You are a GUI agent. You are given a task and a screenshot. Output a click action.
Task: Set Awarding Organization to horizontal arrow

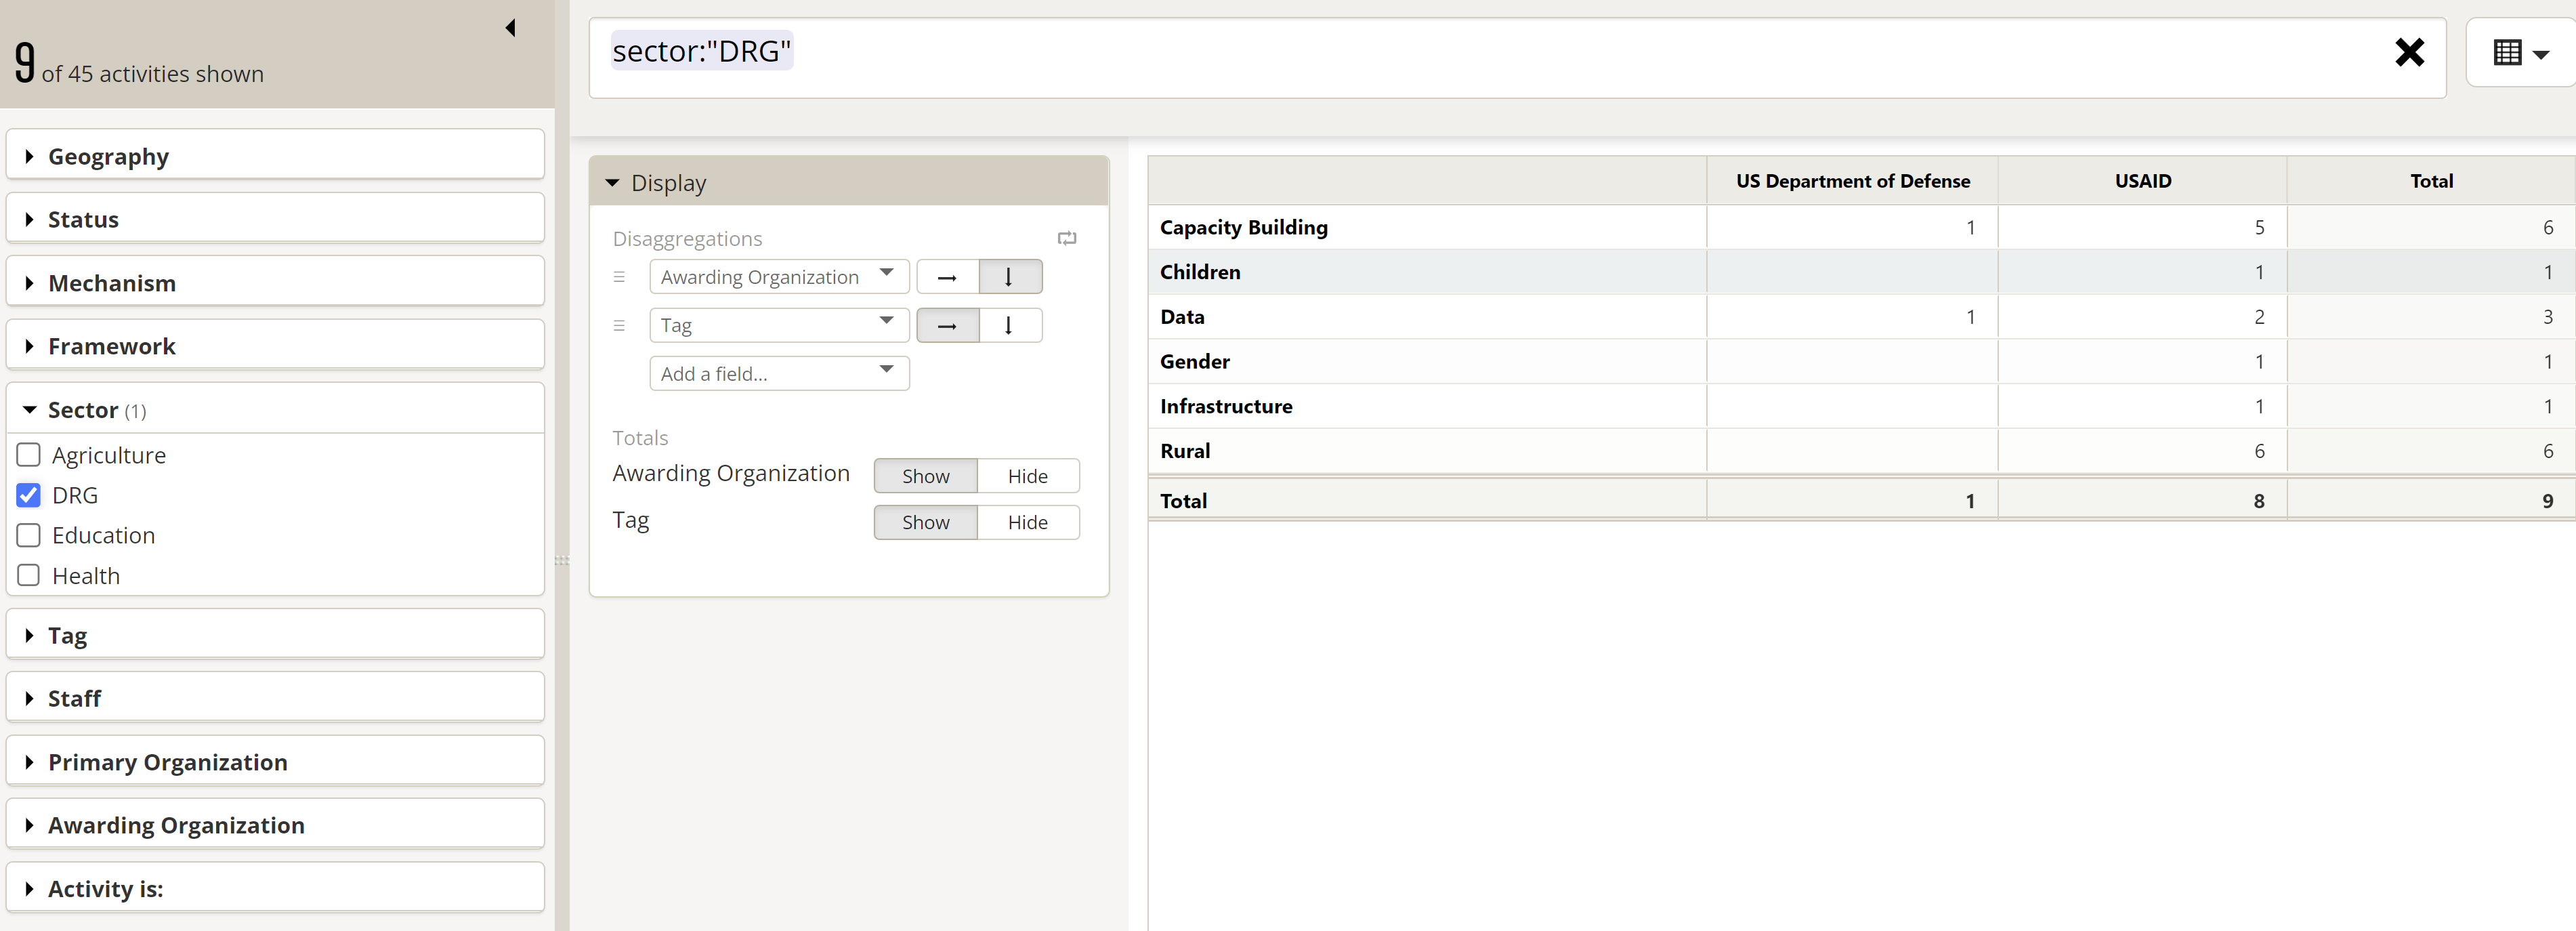coord(947,277)
